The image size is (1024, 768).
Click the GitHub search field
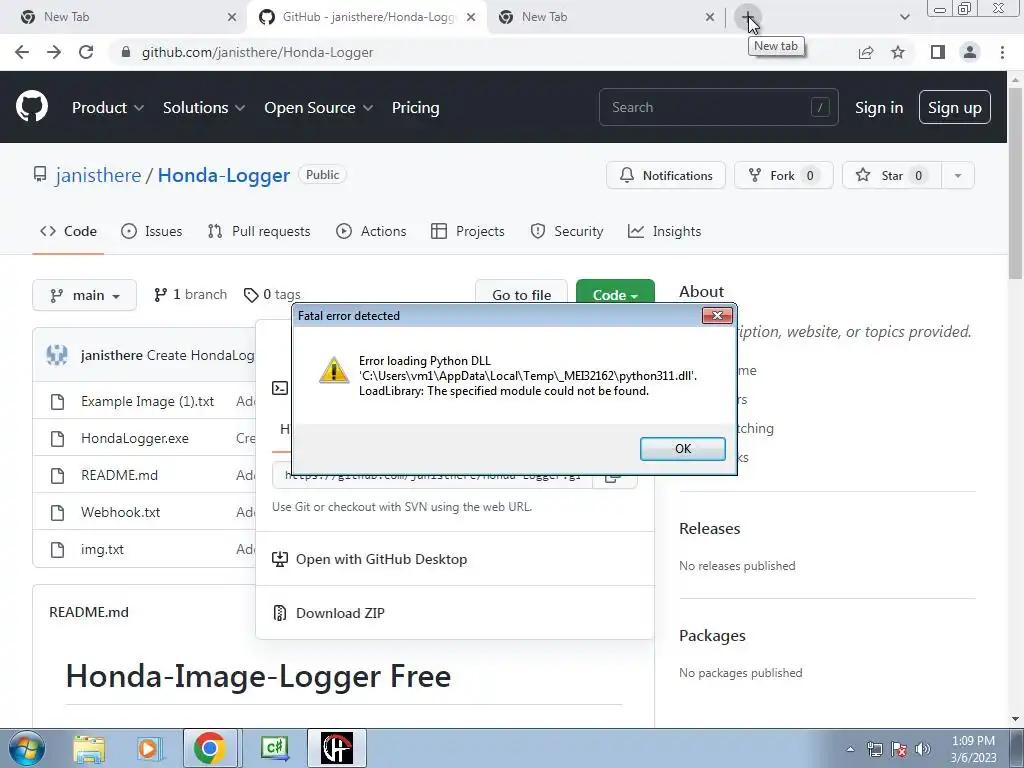point(718,107)
